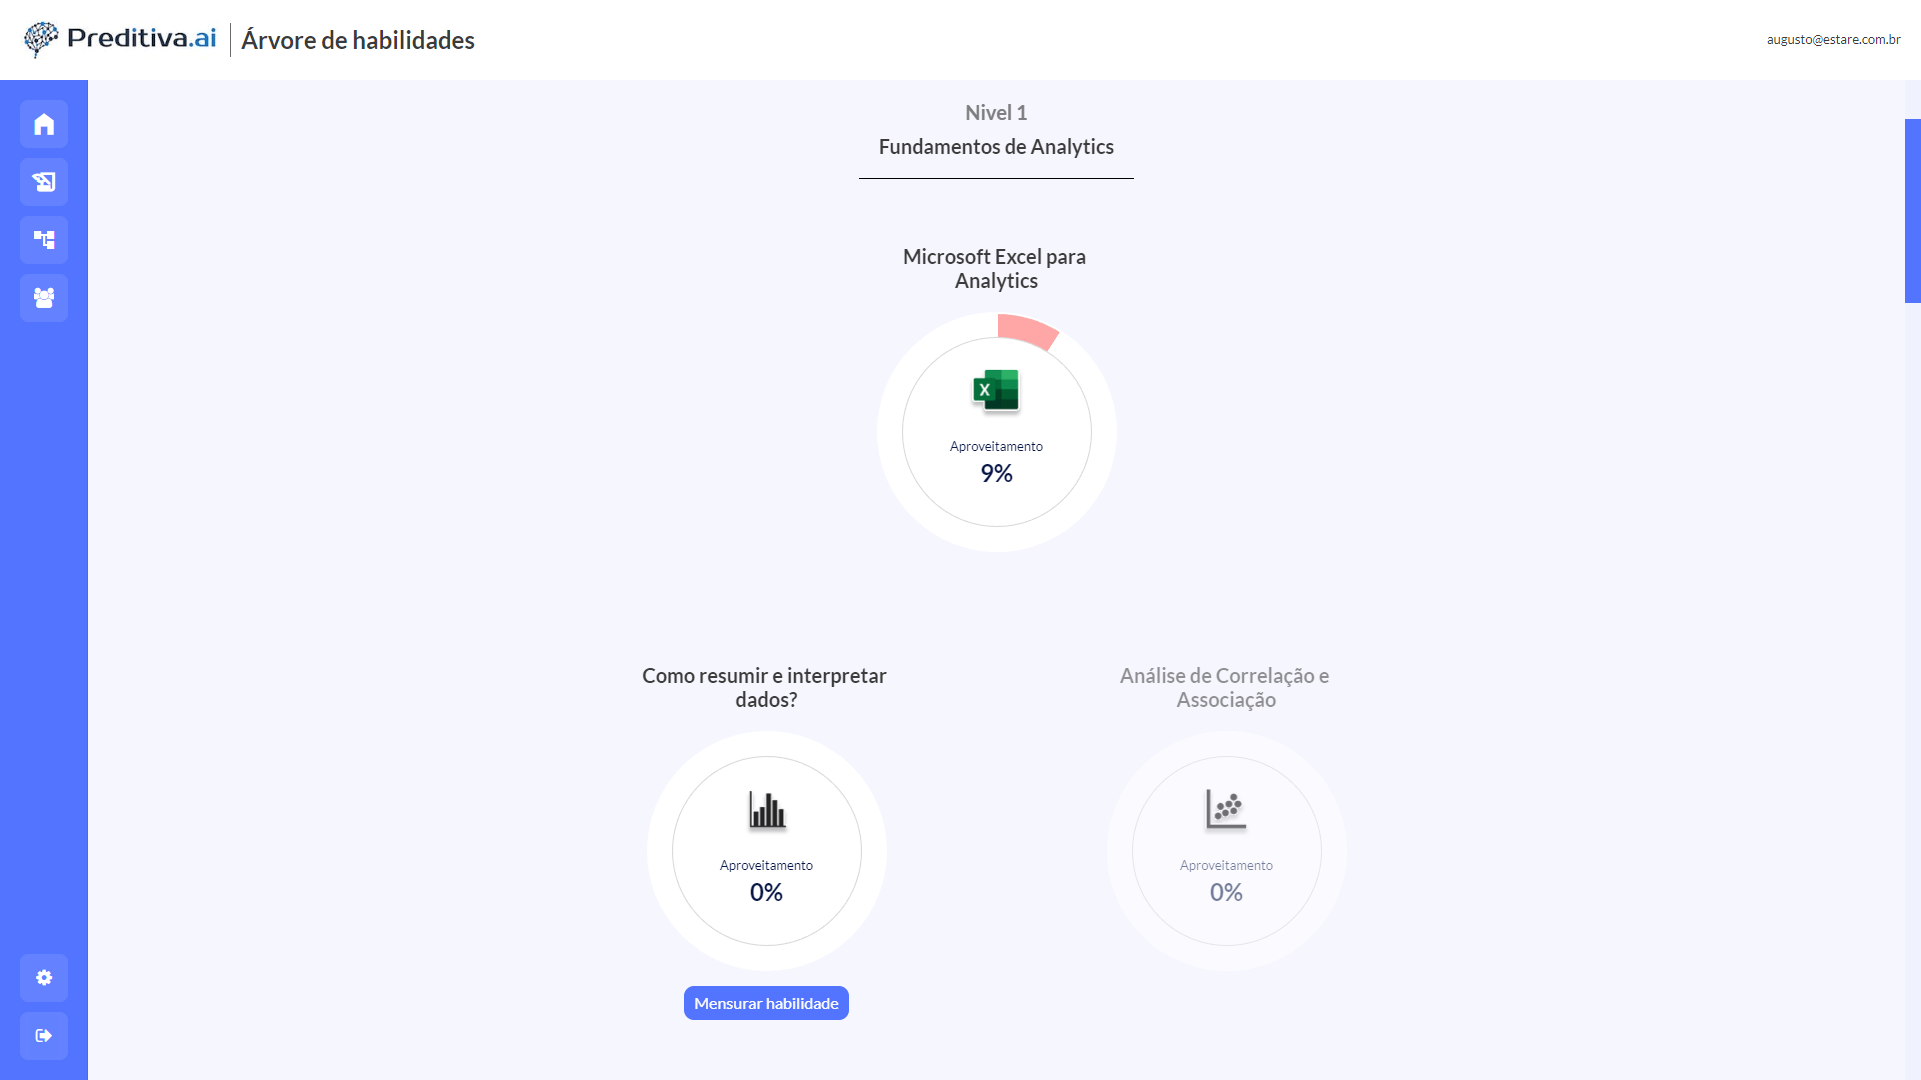Click the 9% Aproveitamento value
The height and width of the screenshot is (1080, 1921).
[x=996, y=474]
